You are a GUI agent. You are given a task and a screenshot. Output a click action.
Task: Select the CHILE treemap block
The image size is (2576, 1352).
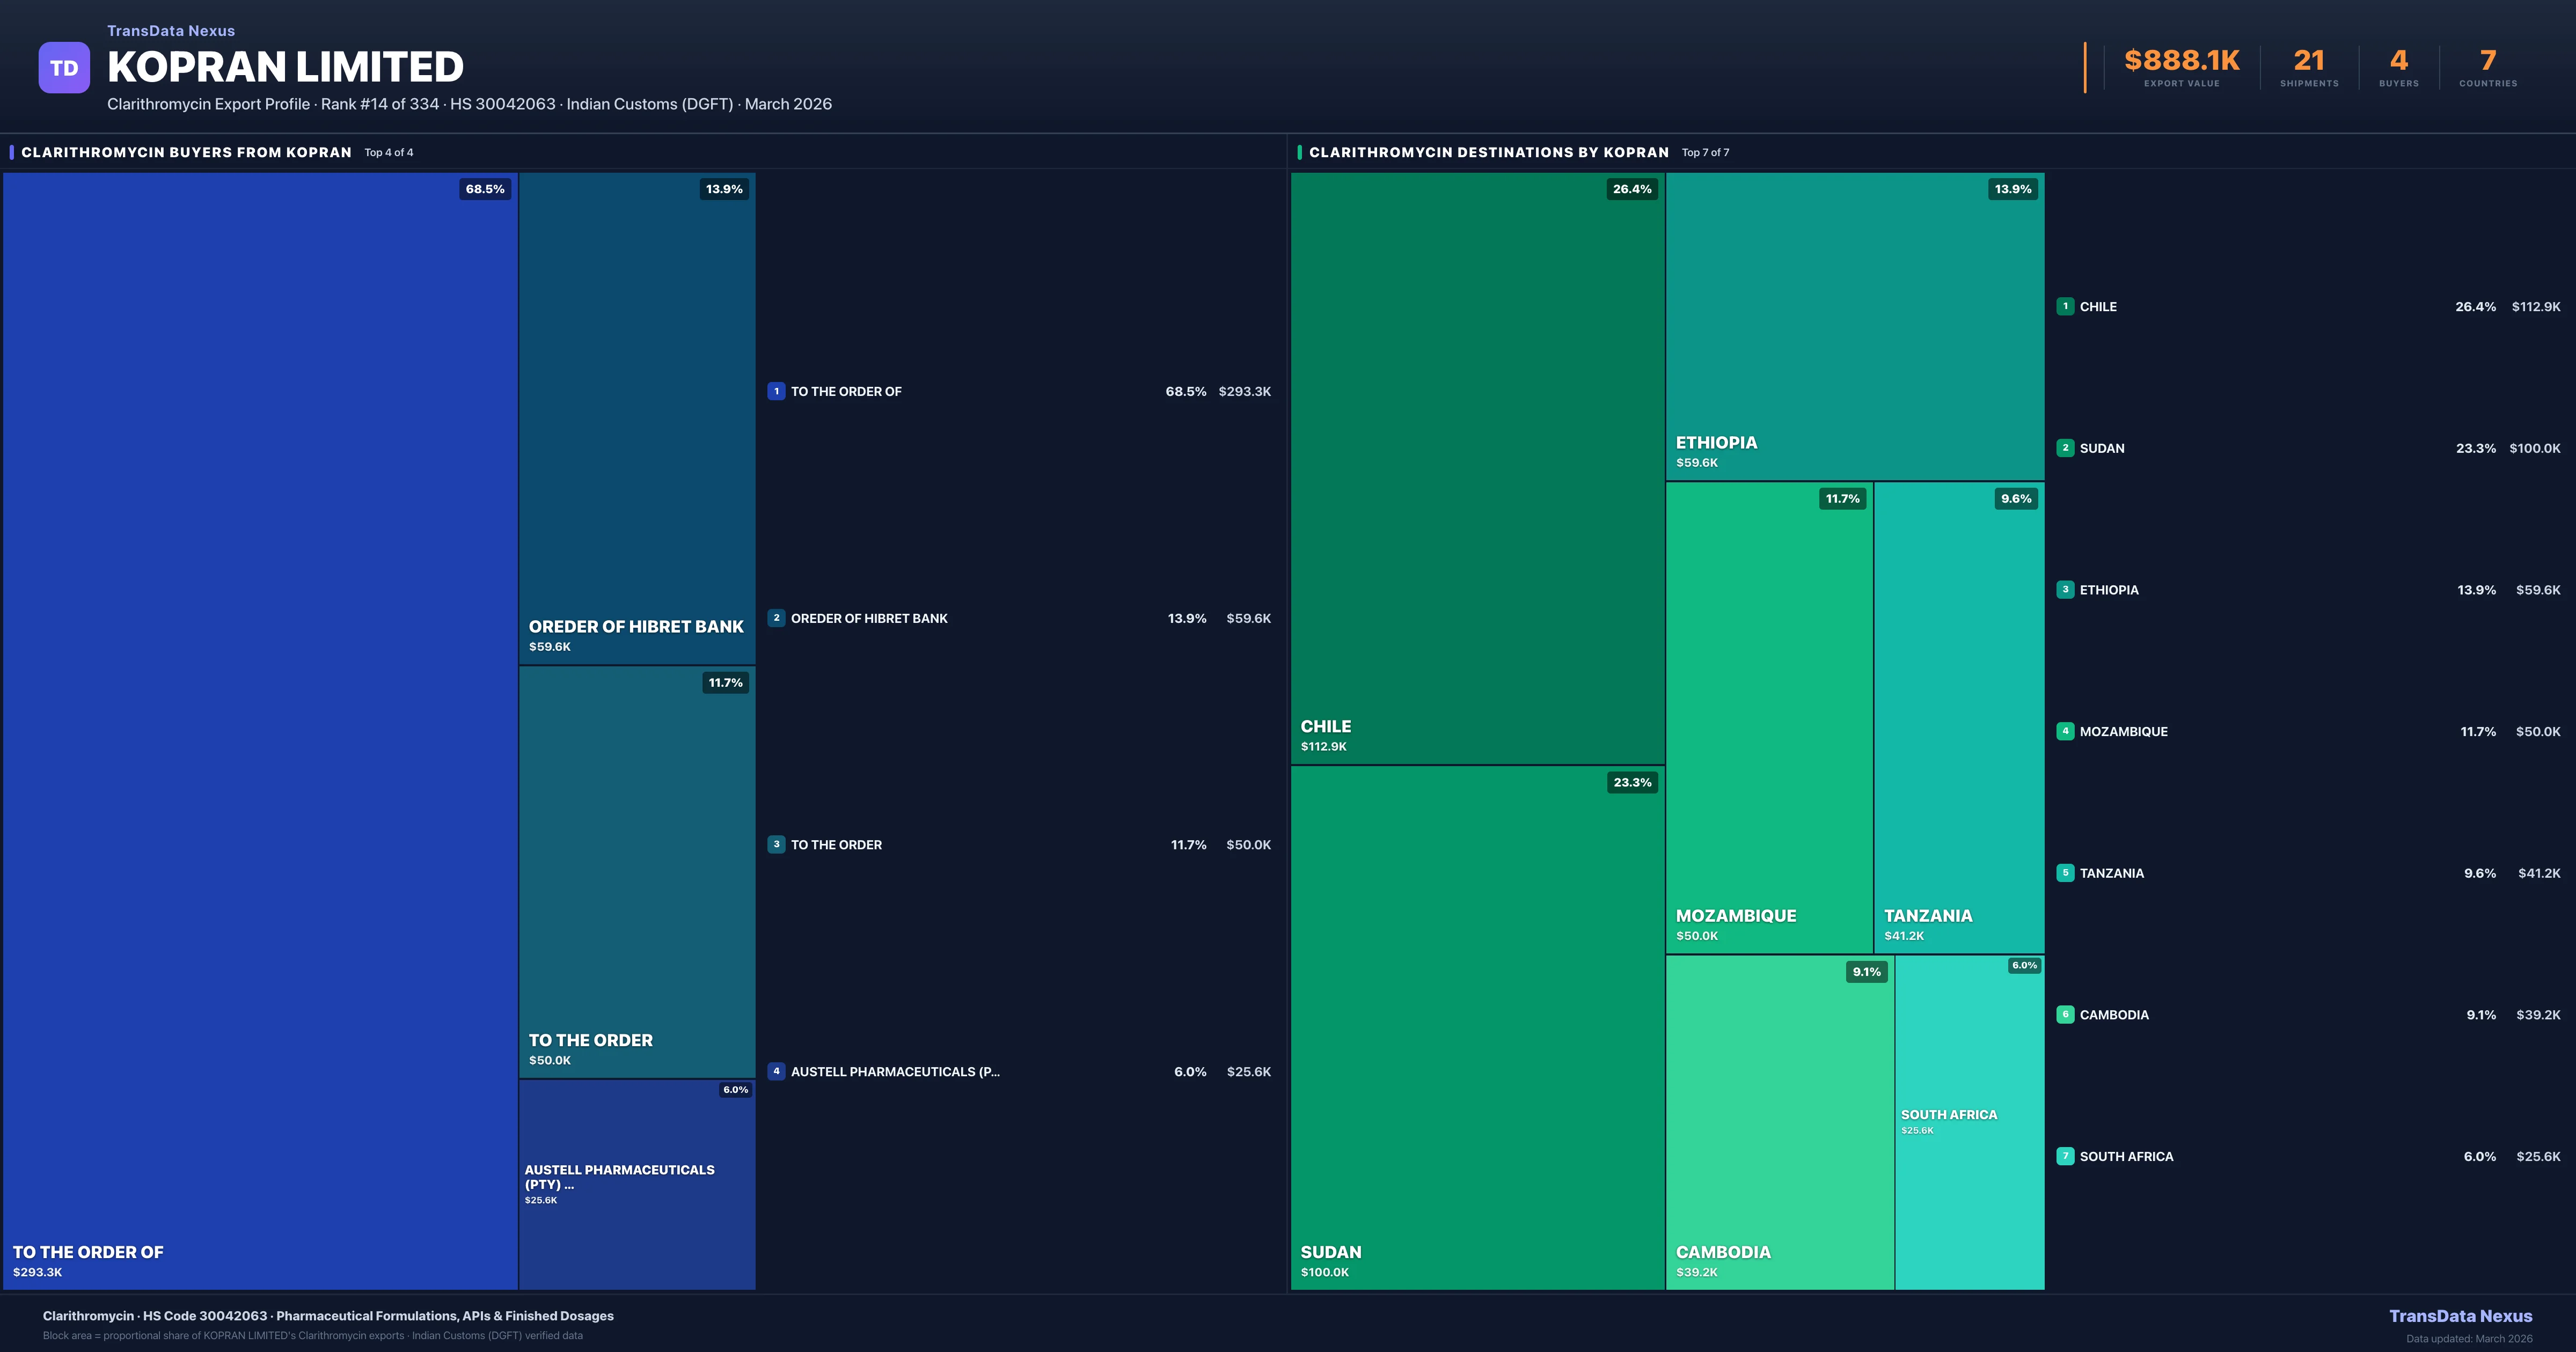(1477, 468)
